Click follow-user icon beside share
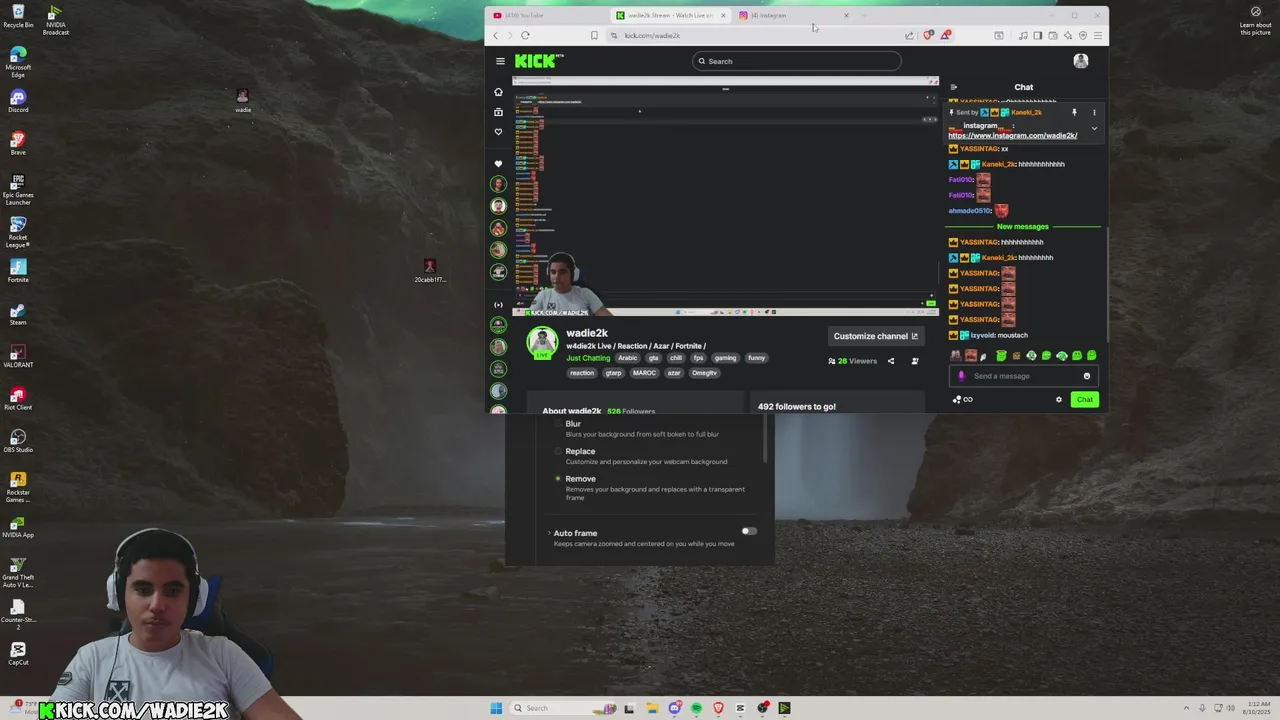The width and height of the screenshot is (1280, 720). click(x=915, y=361)
